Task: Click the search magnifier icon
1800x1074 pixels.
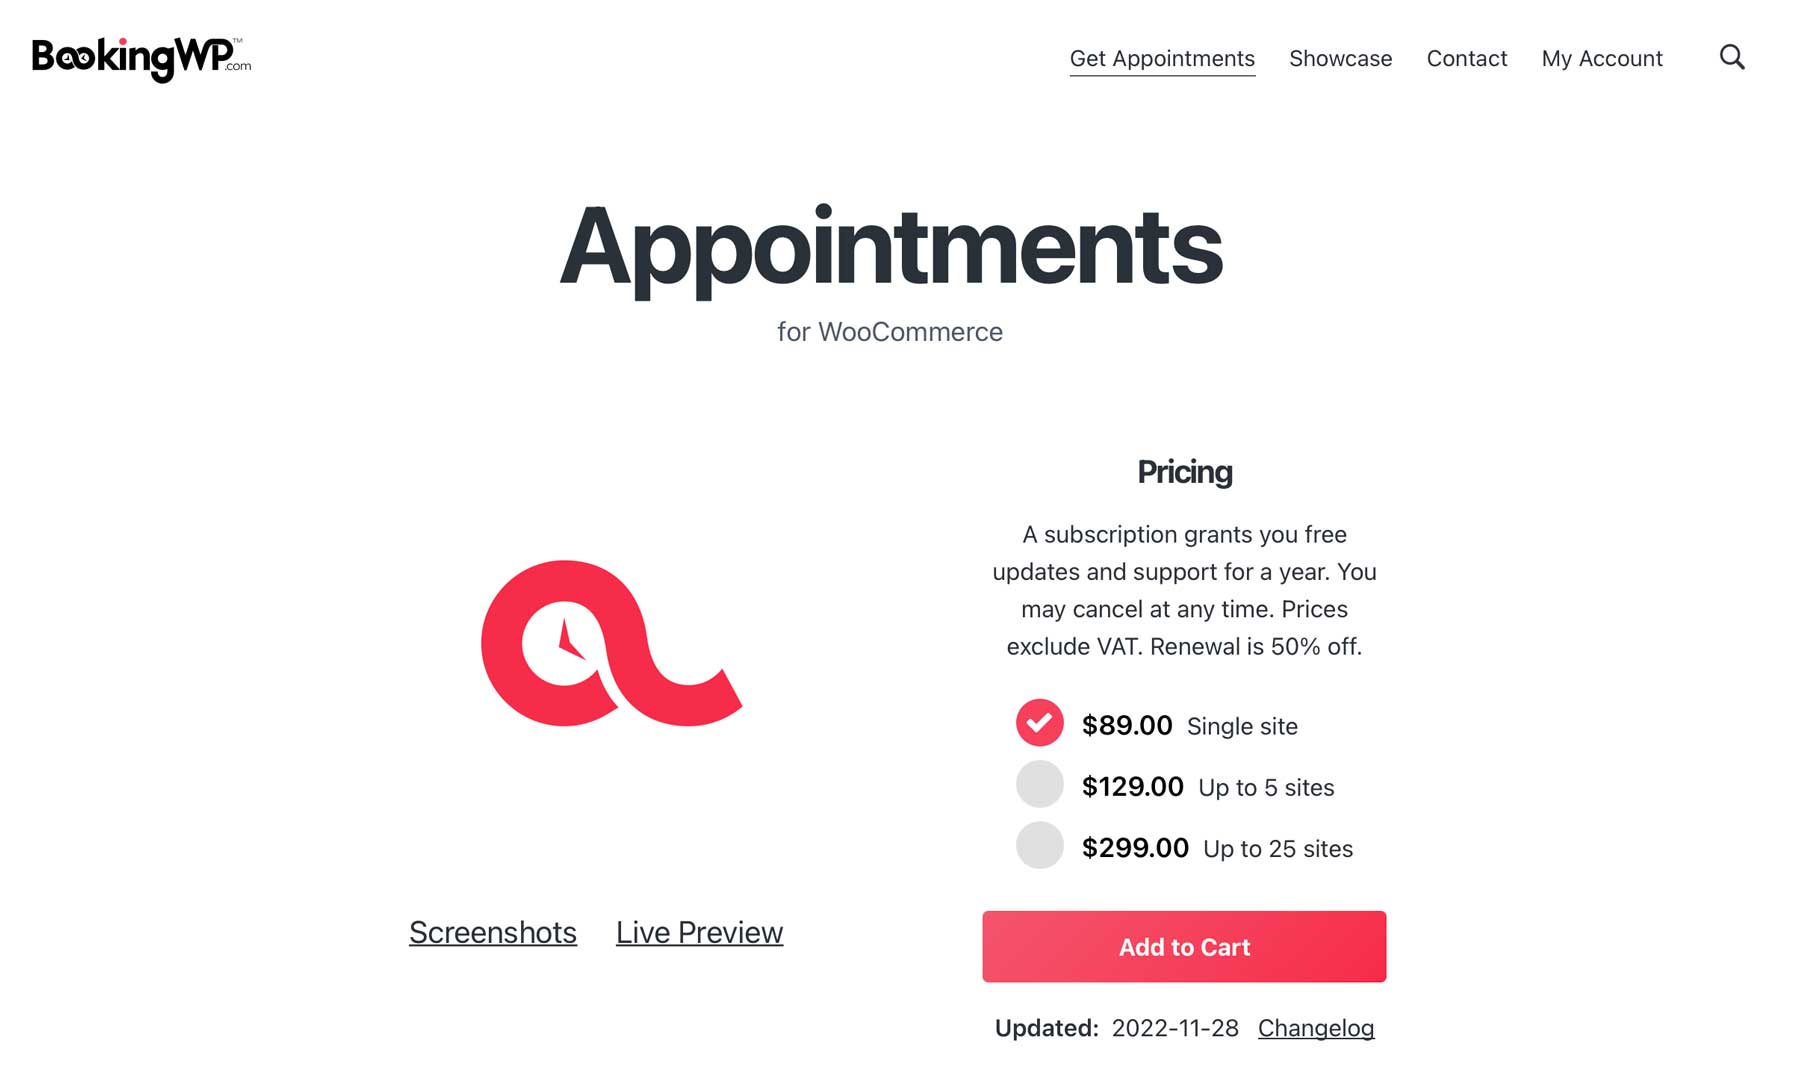Action: click(x=1733, y=58)
